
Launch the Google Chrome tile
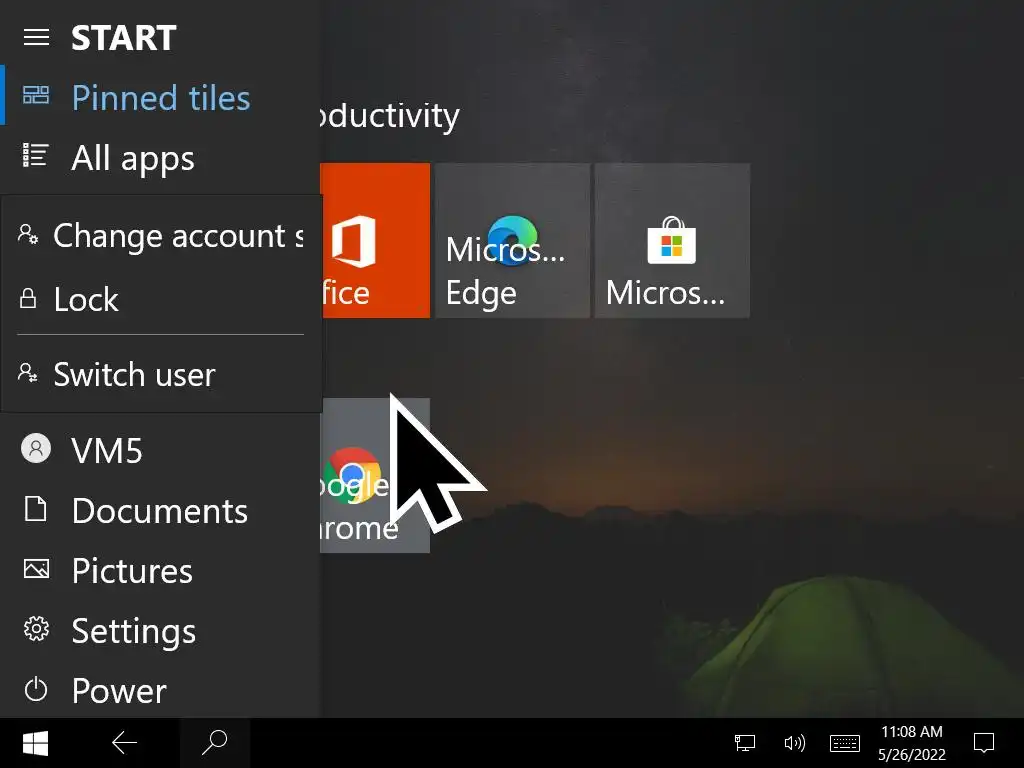(375, 475)
